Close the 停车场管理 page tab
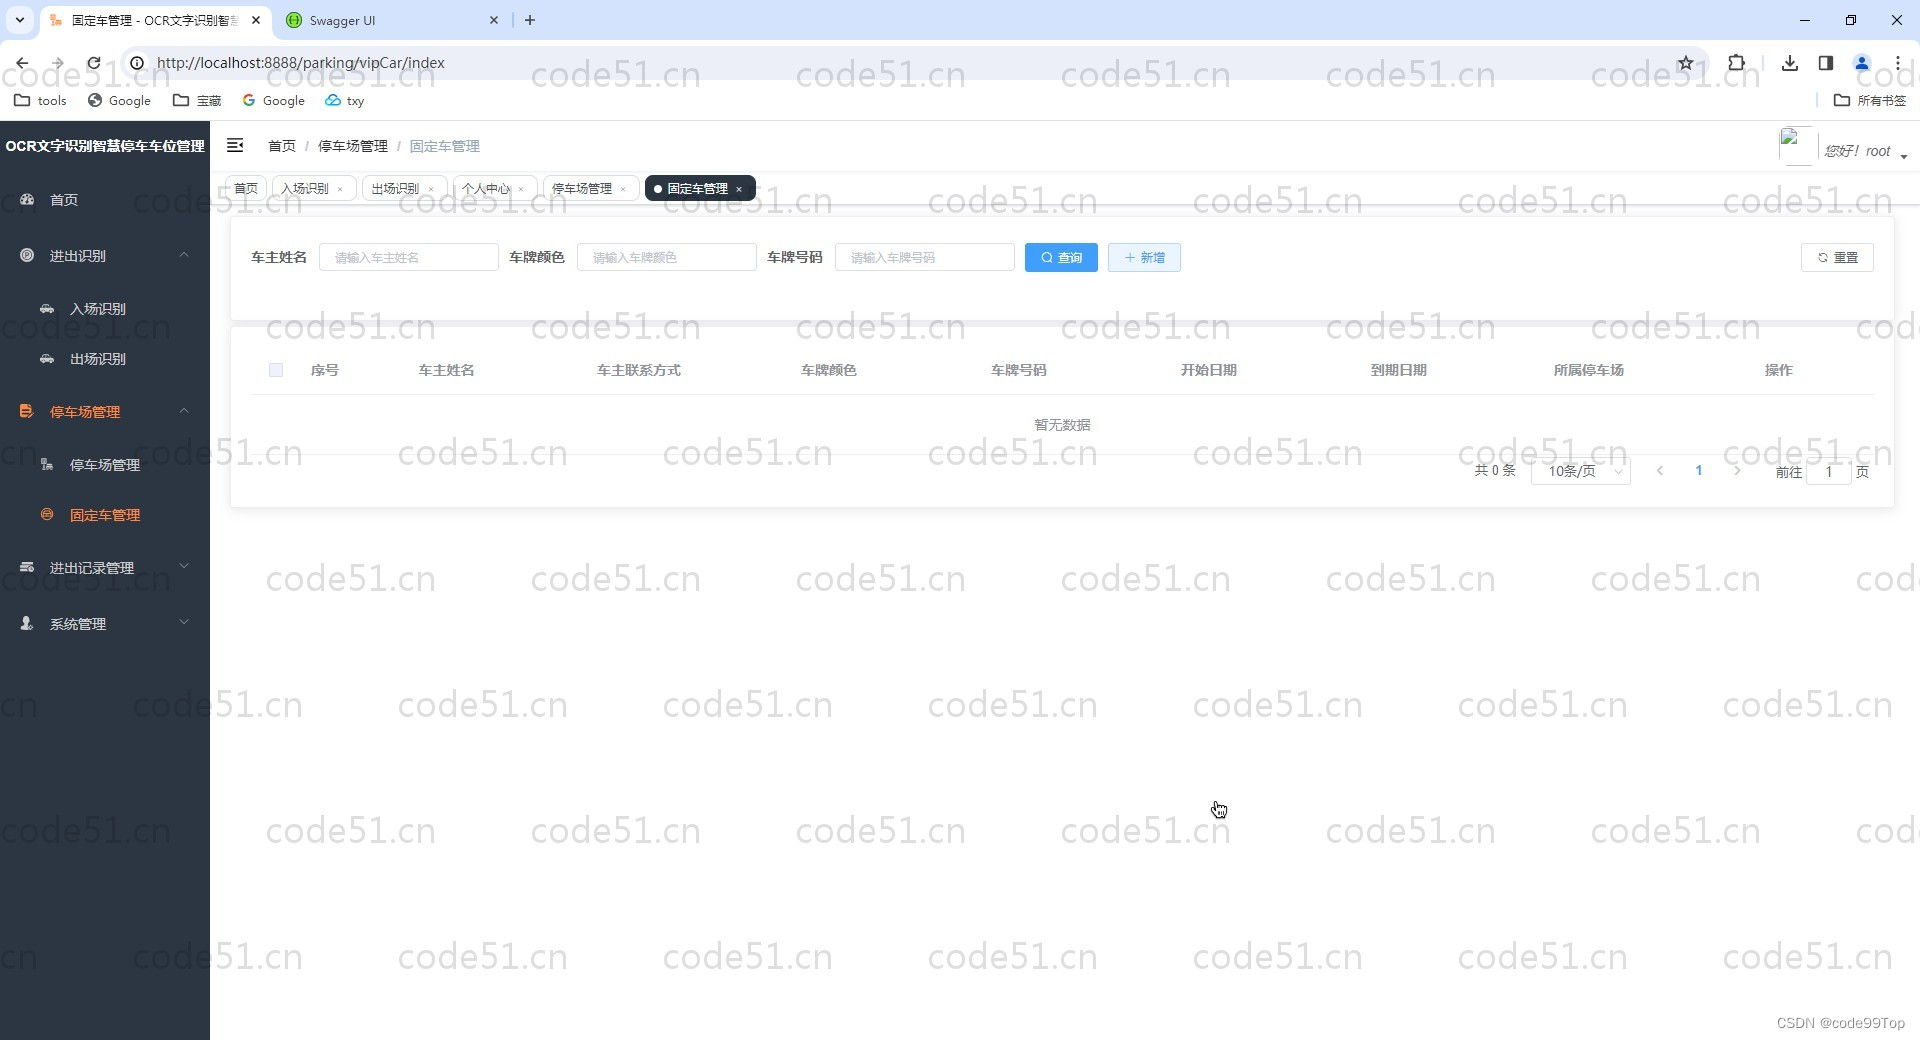 [623, 189]
